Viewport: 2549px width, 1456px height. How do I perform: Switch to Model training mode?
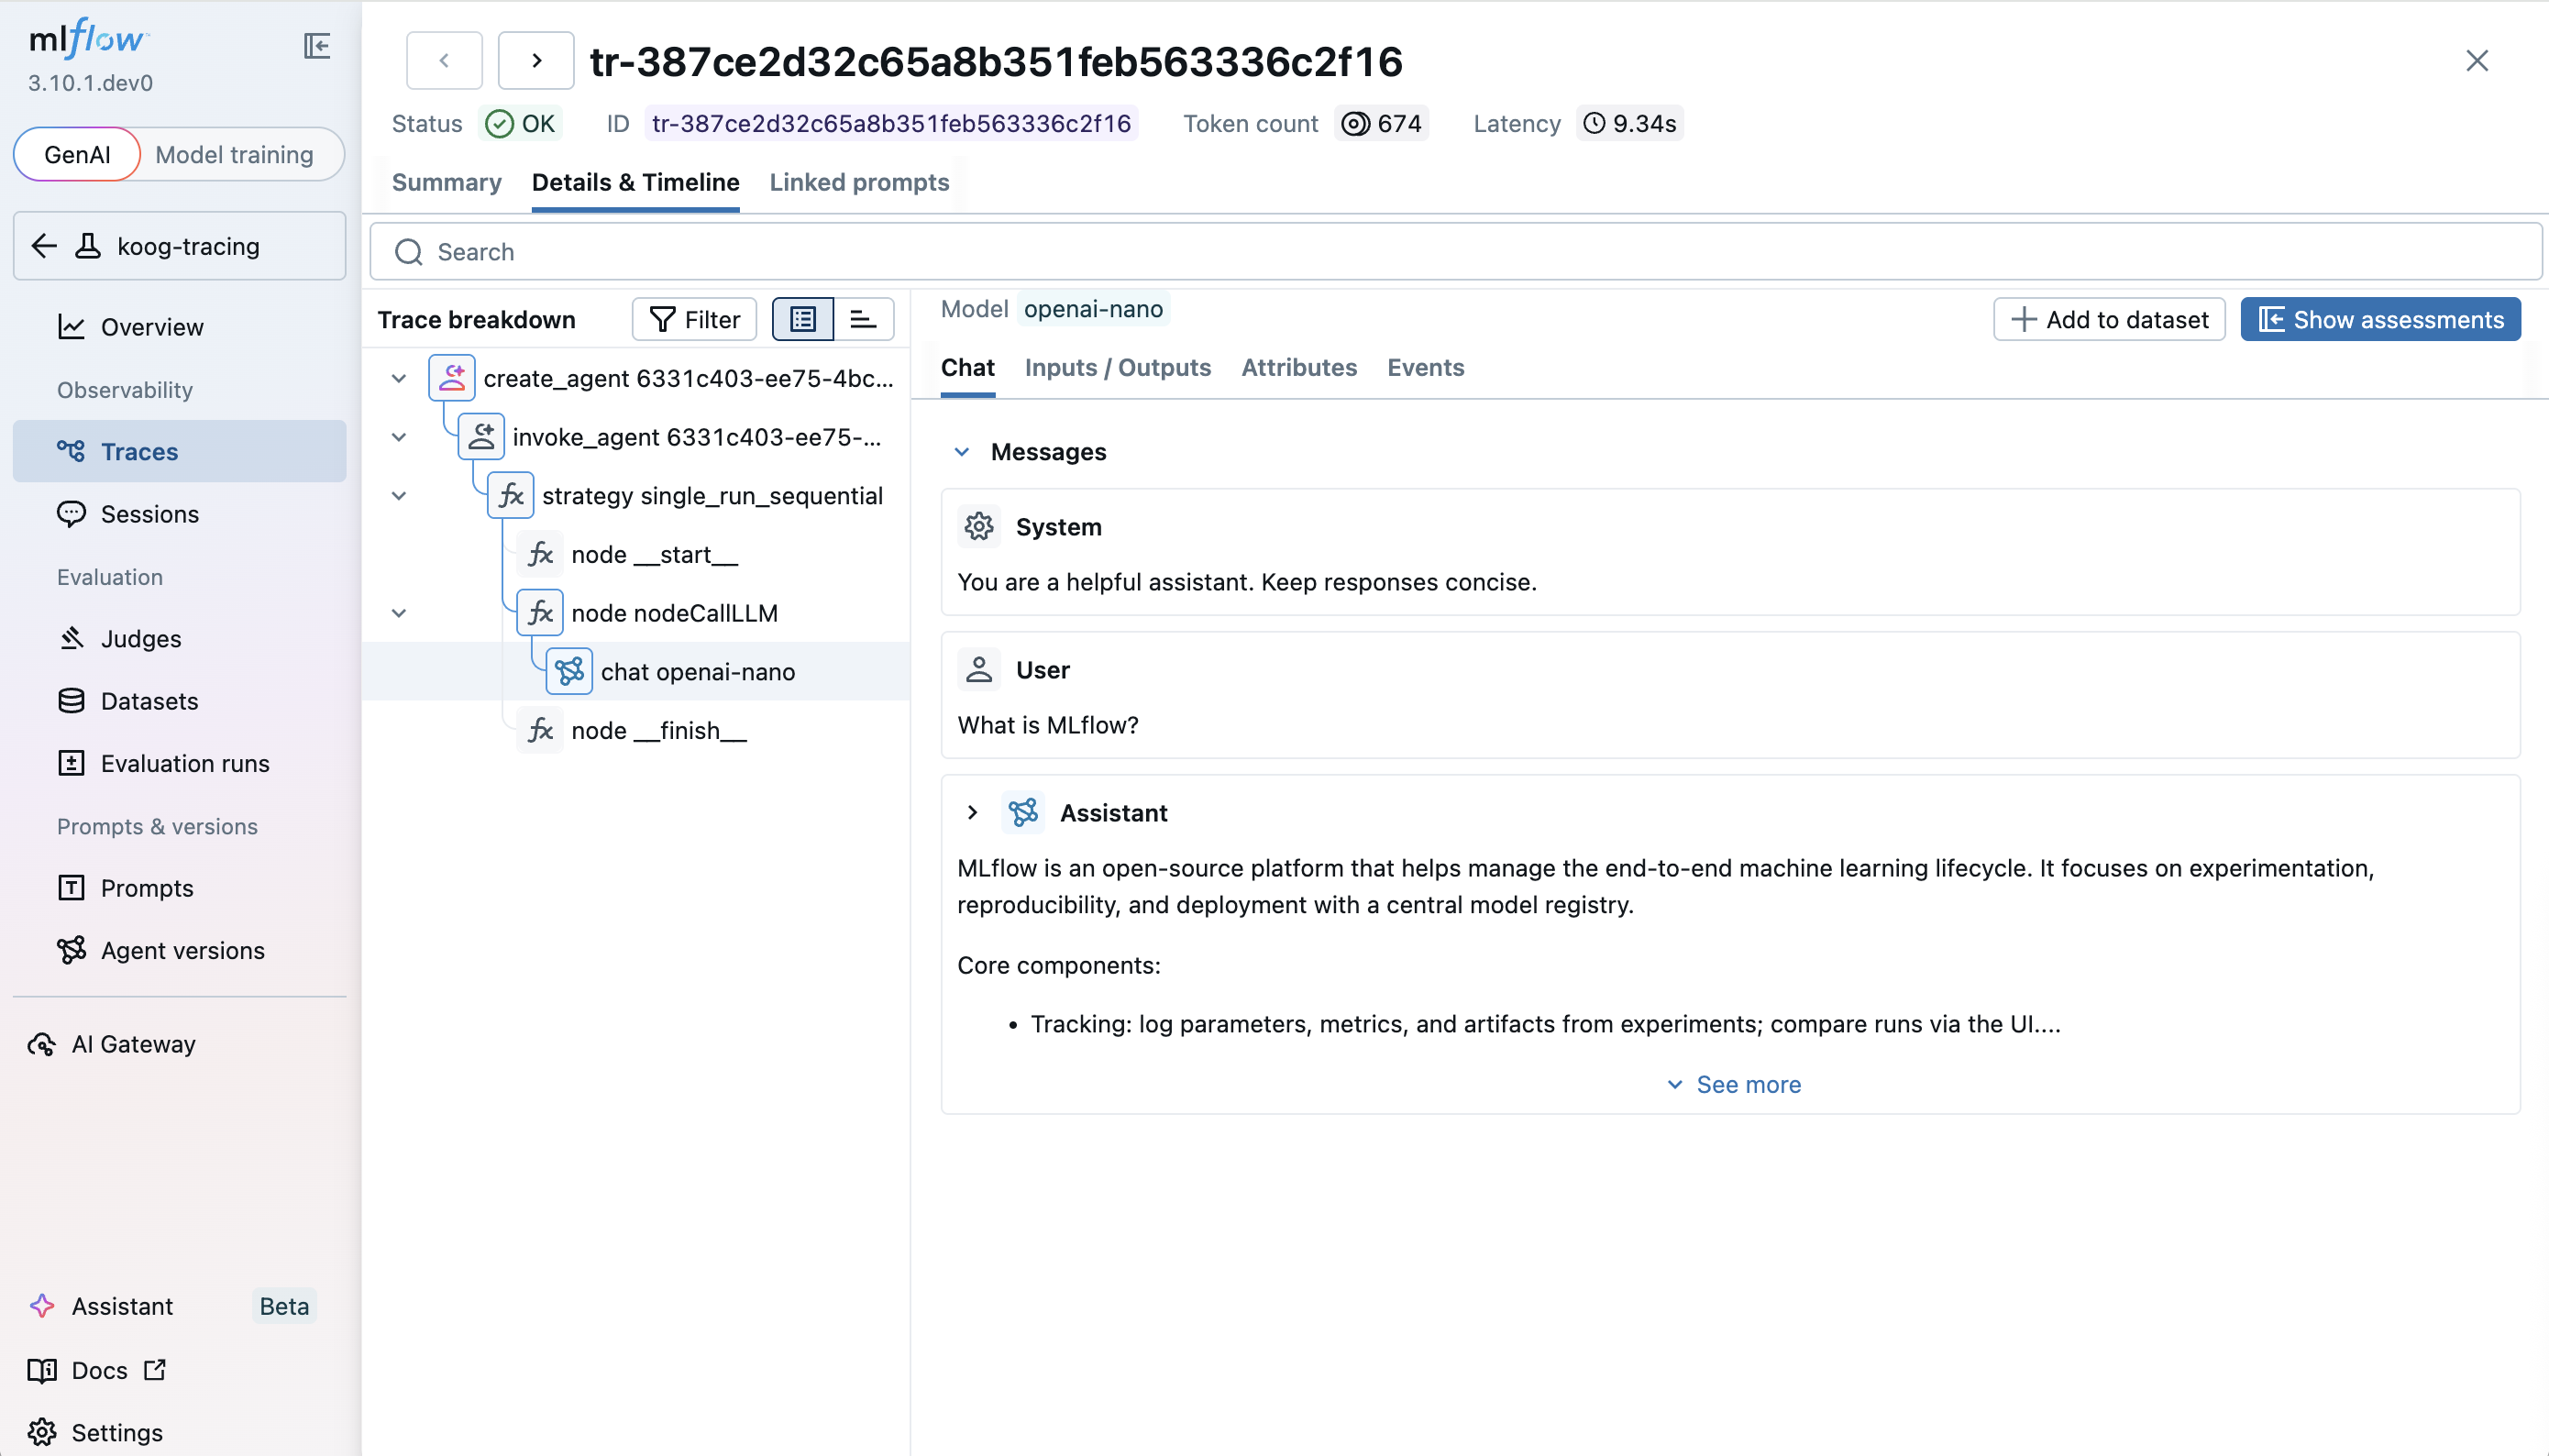tap(234, 154)
